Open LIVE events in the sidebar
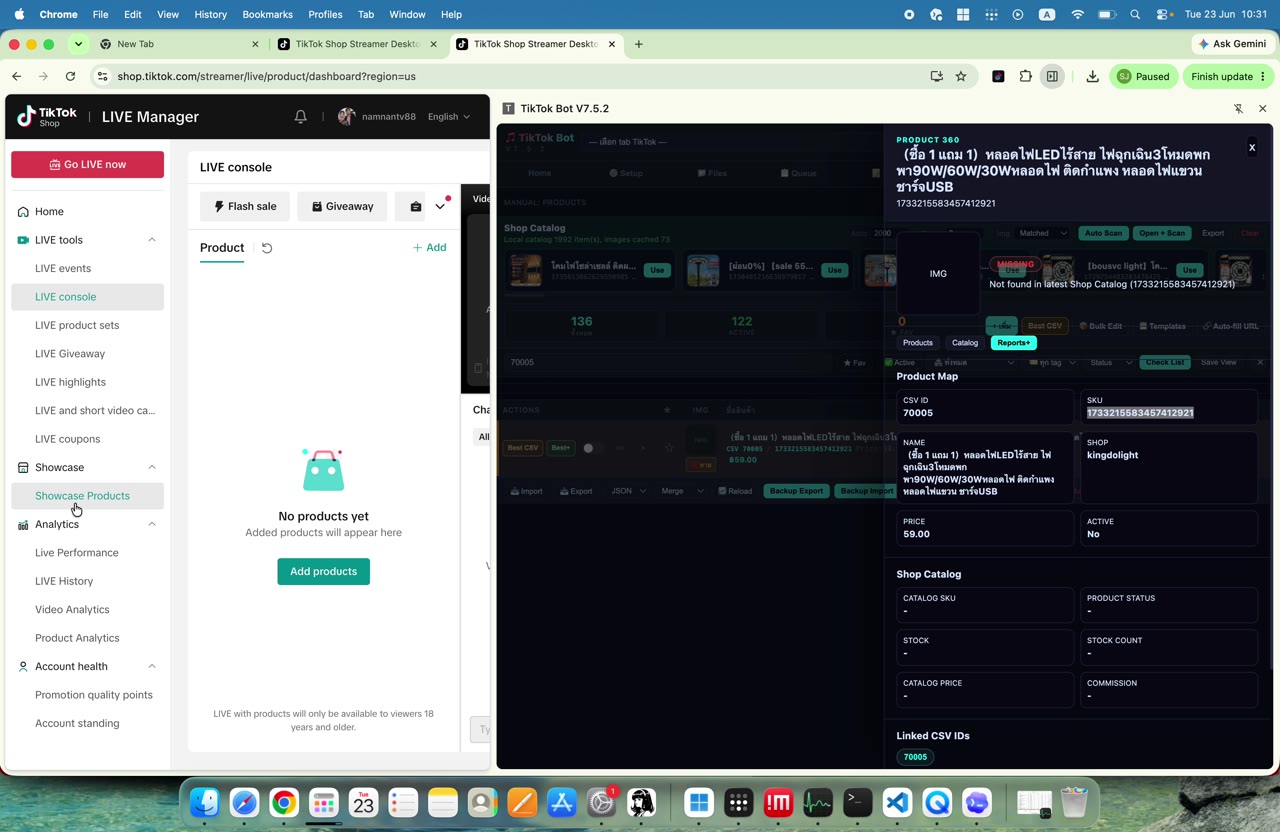 63,268
